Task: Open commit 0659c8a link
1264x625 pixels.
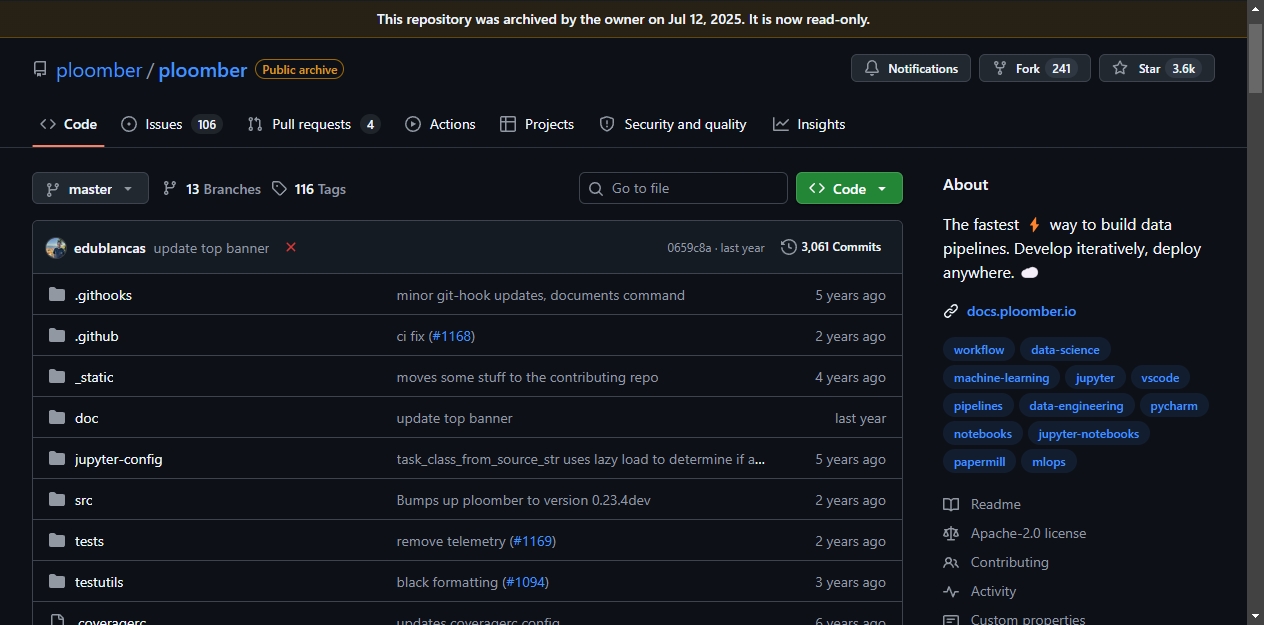Action: 689,248
